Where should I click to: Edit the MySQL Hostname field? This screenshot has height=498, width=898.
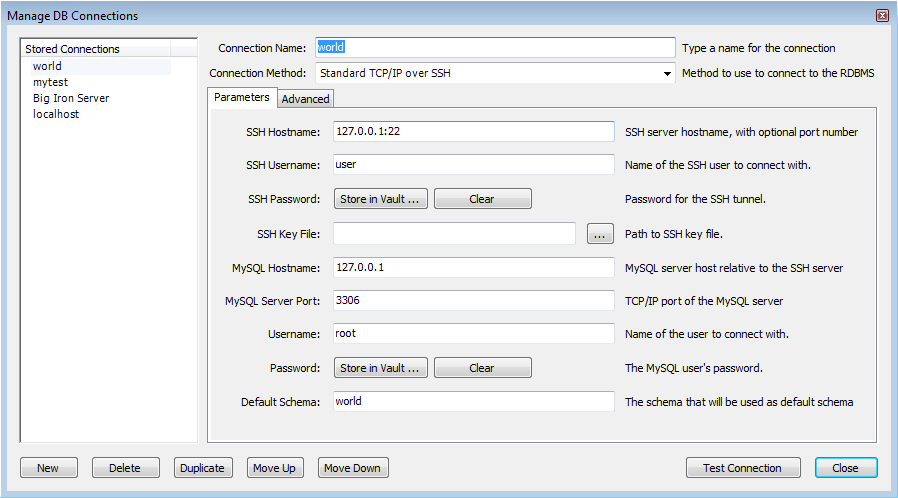click(474, 268)
